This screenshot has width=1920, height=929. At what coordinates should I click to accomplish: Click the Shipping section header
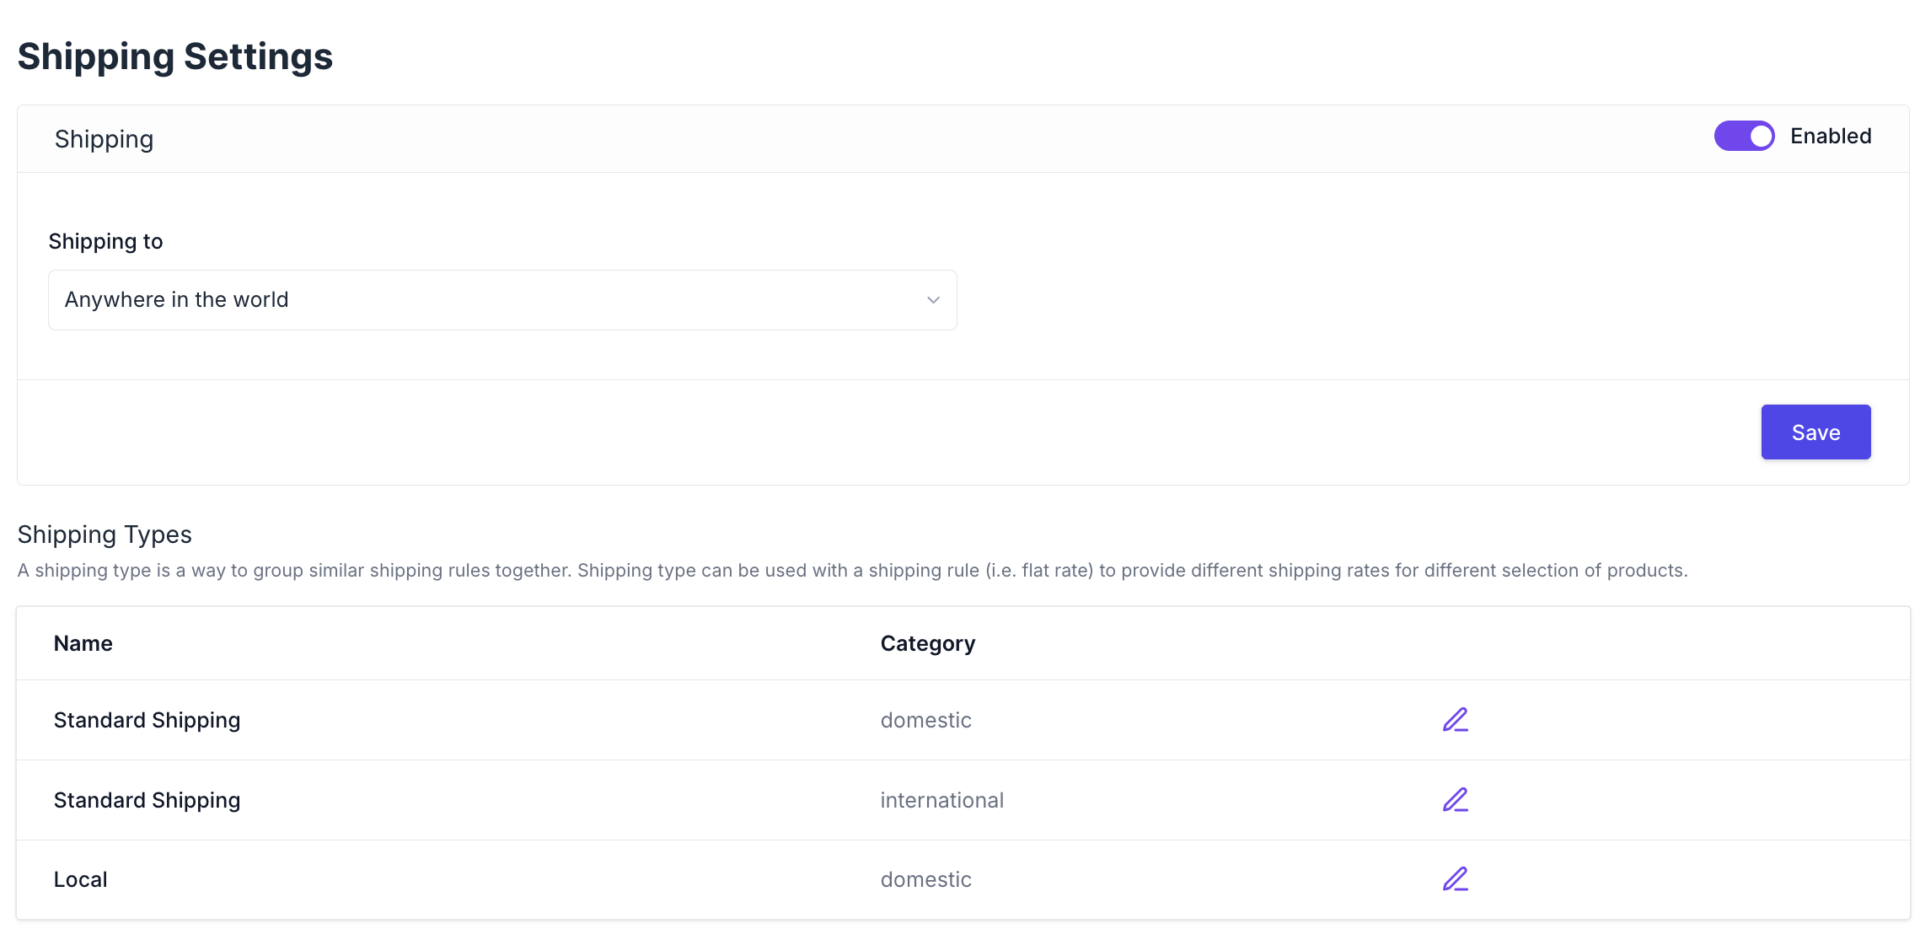(x=104, y=139)
